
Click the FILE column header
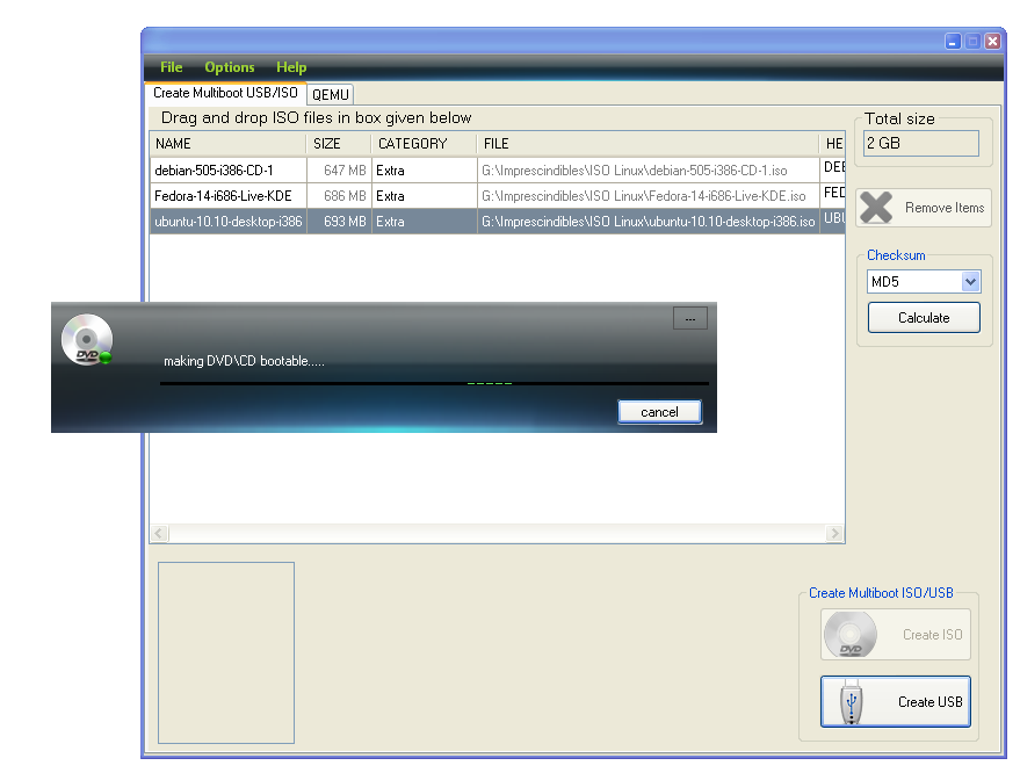point(648,144)
